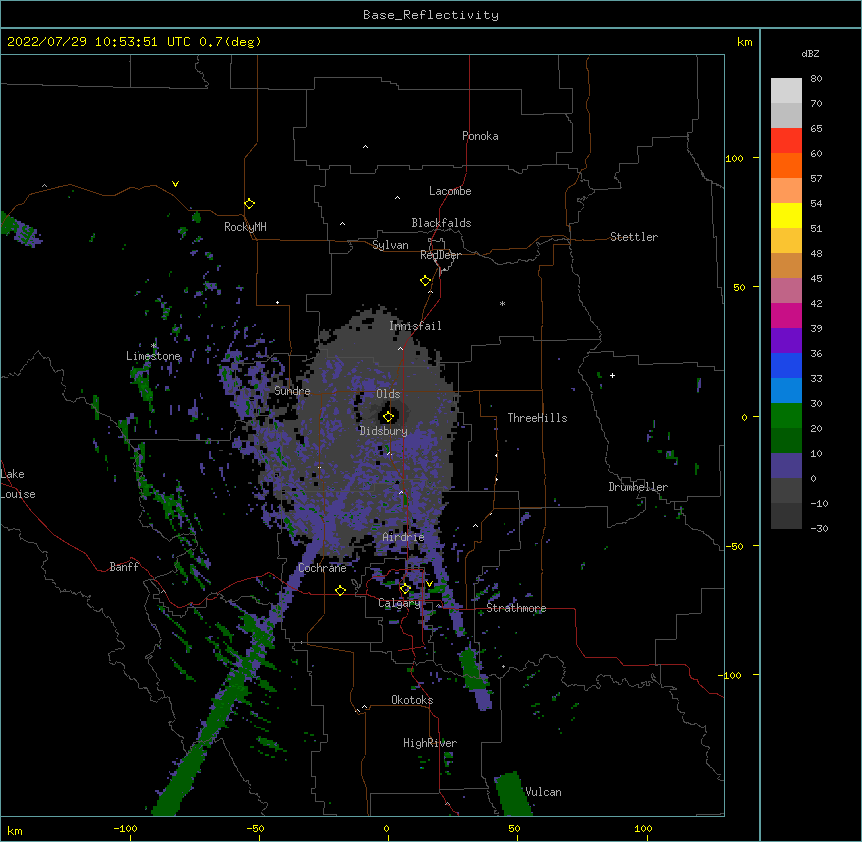Image resolution: width=862 pixels, height=842 pixels.
Task: Click the HighRiver town label
Action: pyautogui.click(x=430, y=743)
